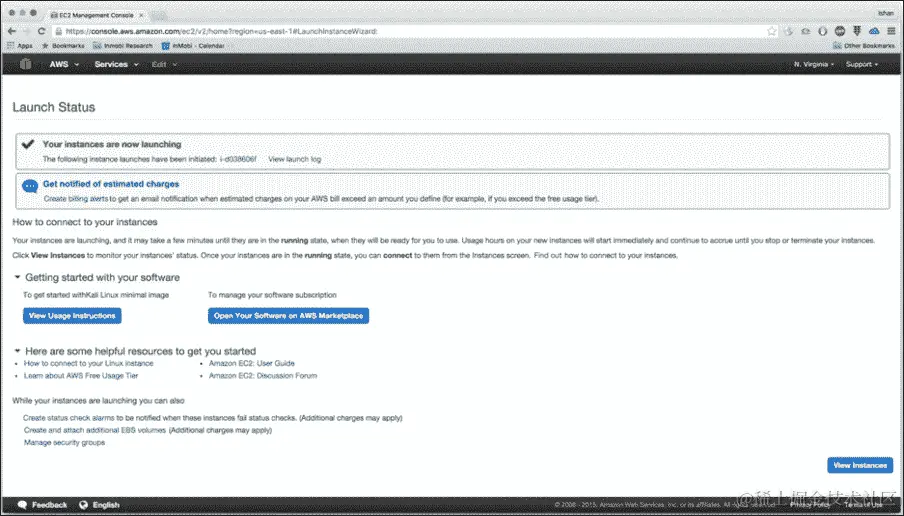Viewport: 904px width, 516px height.
Task: Click the ishan profile button
Action: pyautogui.click(x=886, y=13)
